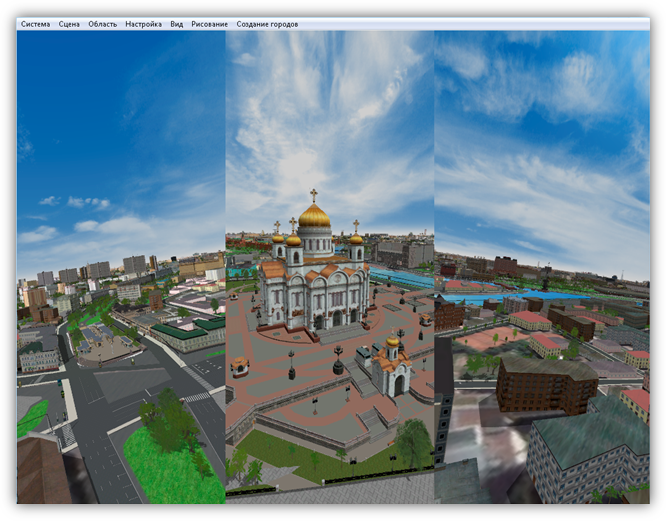Open the Область menu
The width and height of the screenshot is (666, 521).
click(102, 24)
